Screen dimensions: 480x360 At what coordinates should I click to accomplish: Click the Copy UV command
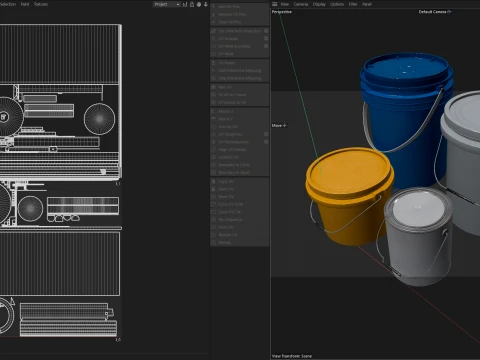239,181
